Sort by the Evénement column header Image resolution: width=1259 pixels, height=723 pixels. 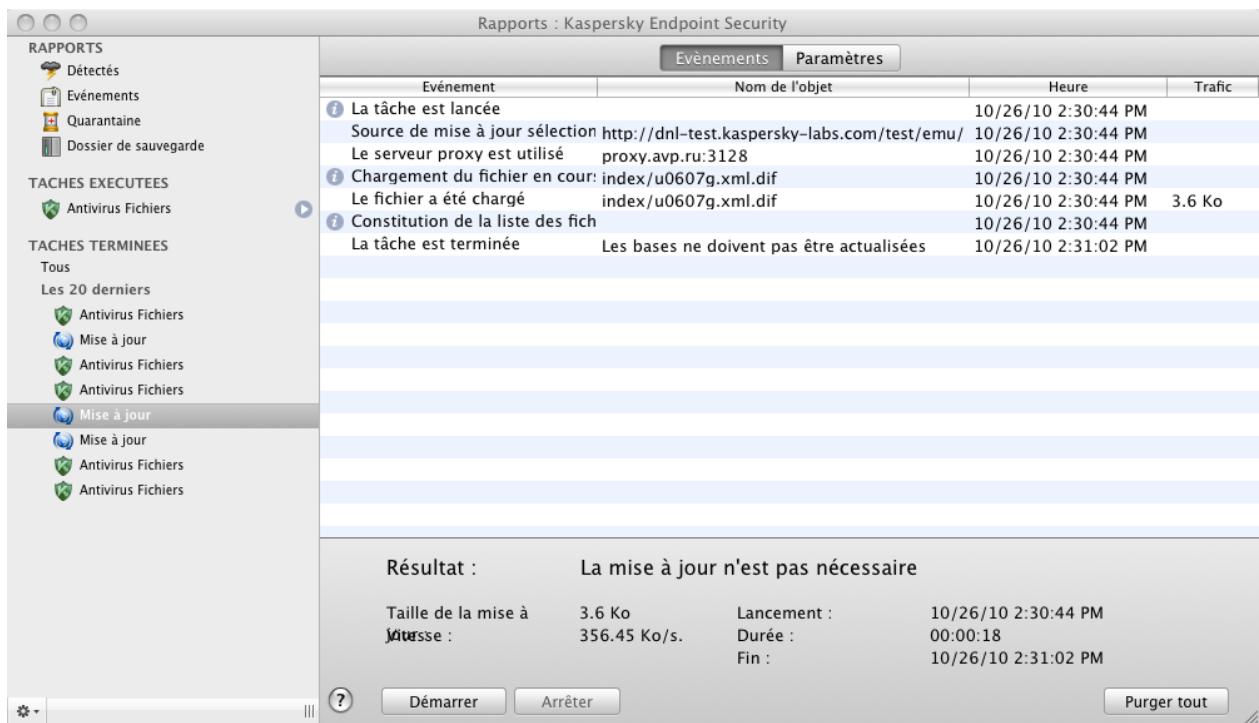(459, 87)
